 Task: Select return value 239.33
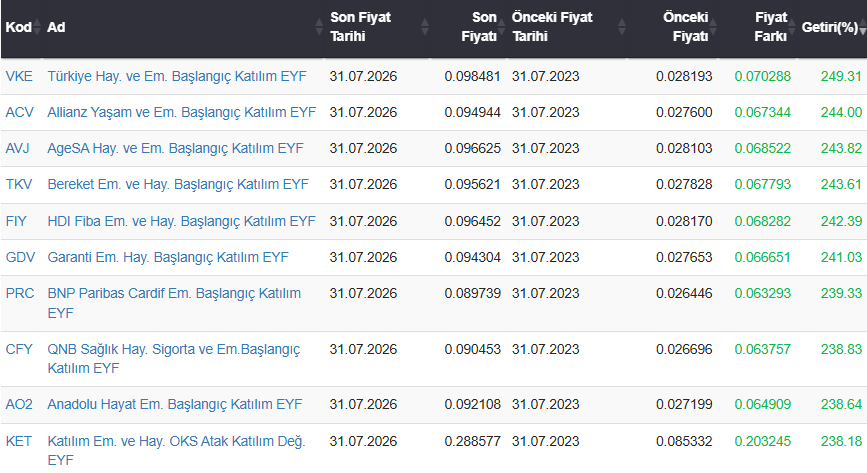tap(841, 293)
